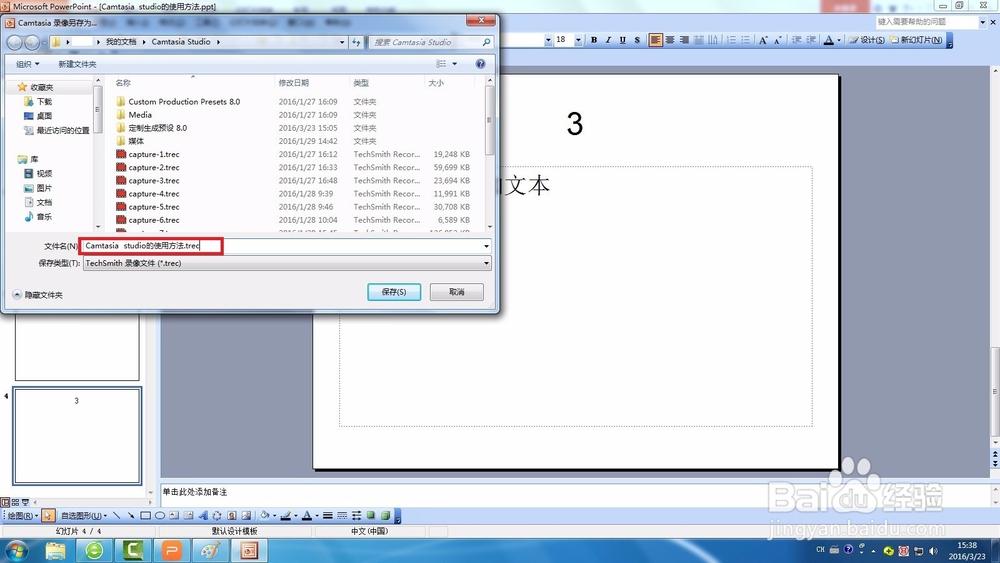
Task: Open Camtasia Studio from Windows taskbar
Action: click(133, 550)
